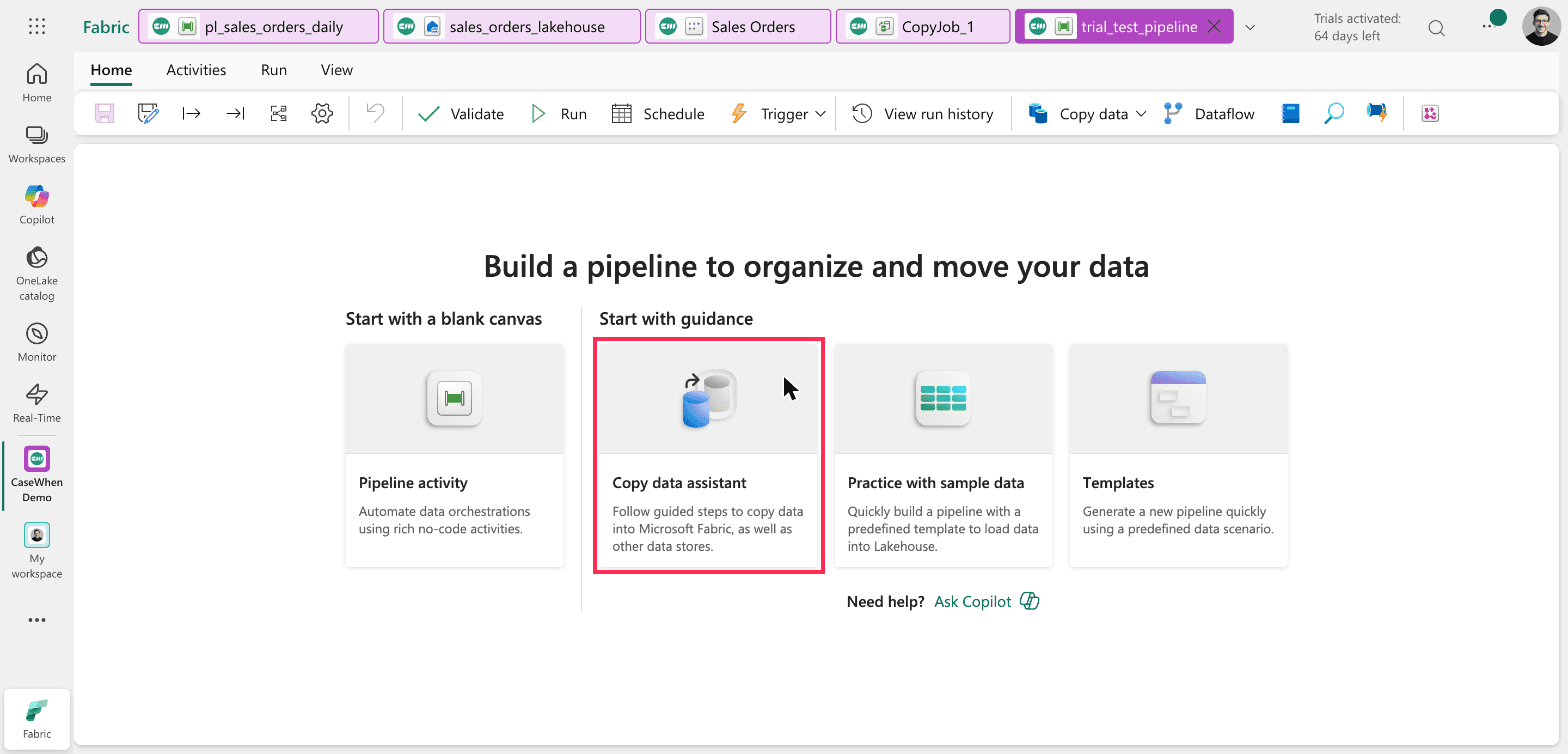Switch to the Run ribbon tab

[x=274, y=70]
